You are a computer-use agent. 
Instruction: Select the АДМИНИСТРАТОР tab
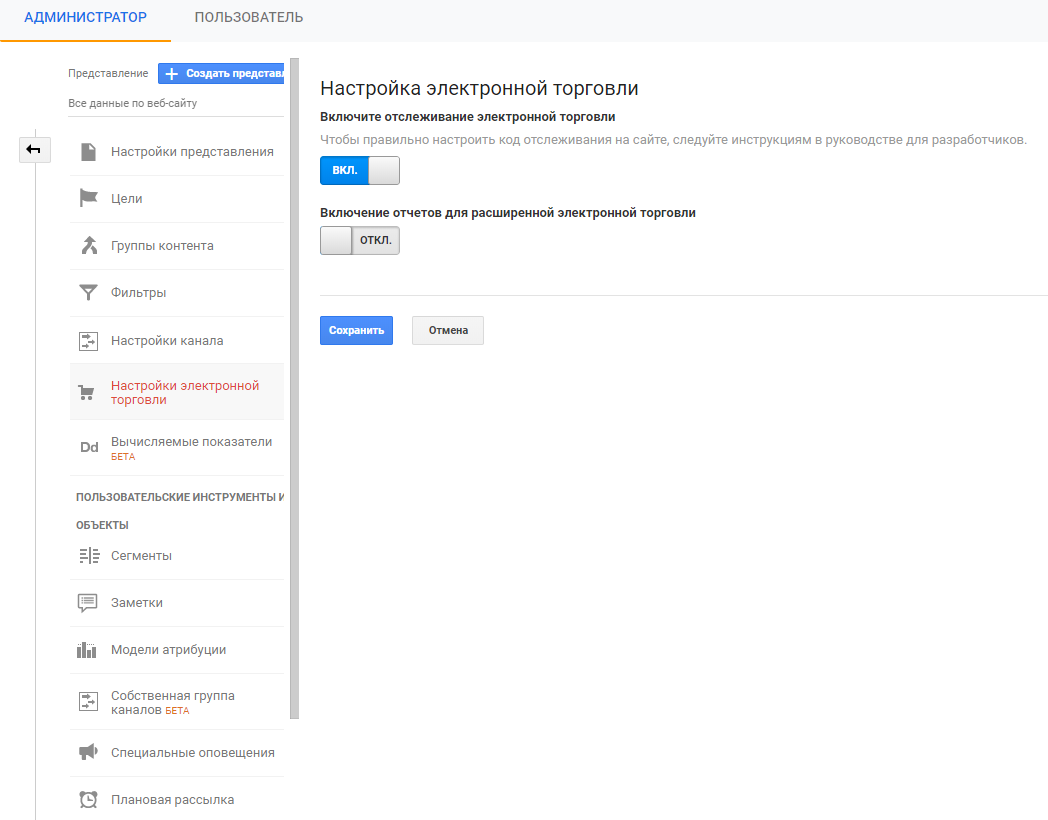[x=85, y=18]
